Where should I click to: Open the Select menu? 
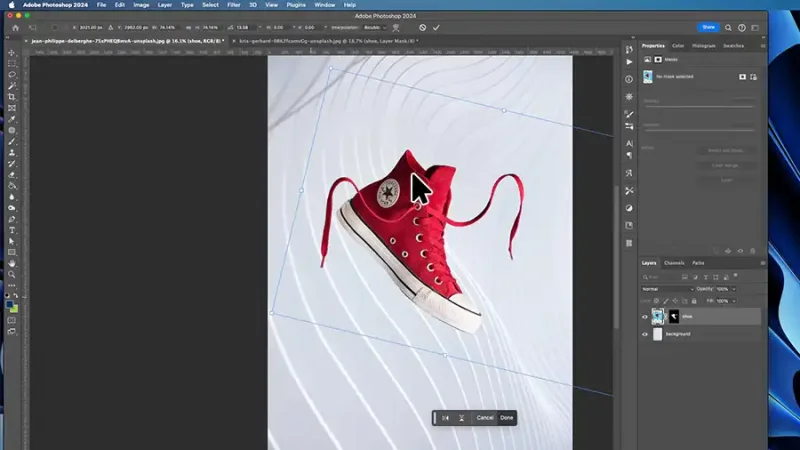coord(210,5)
